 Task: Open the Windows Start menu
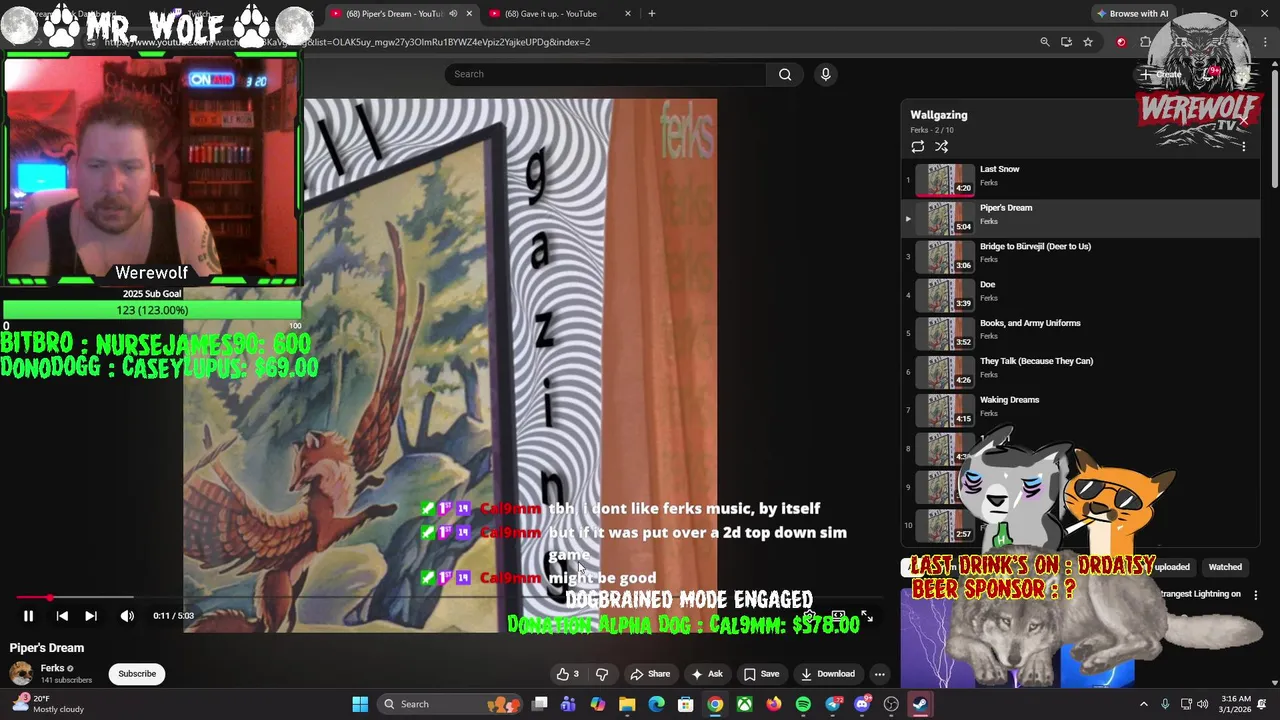tap(360, 704)
